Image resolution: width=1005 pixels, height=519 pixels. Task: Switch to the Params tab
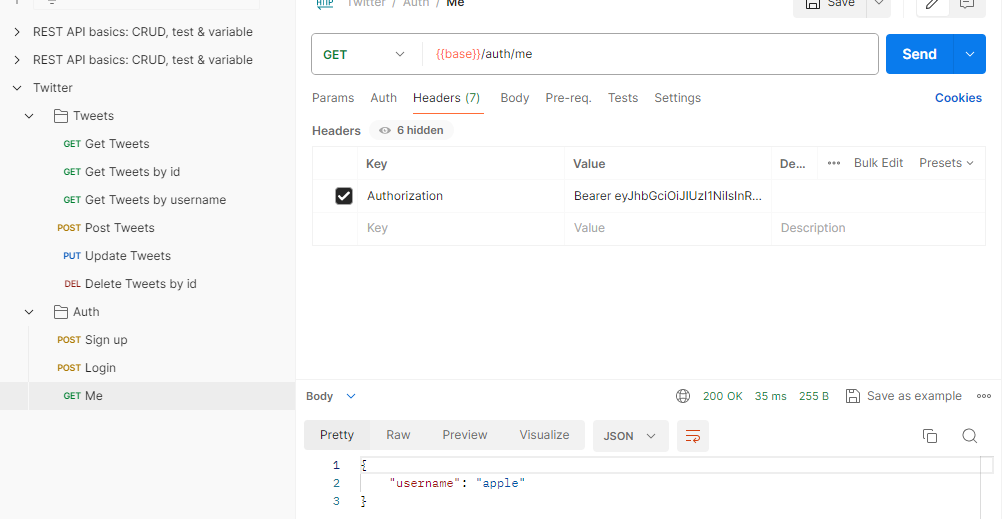333,98
